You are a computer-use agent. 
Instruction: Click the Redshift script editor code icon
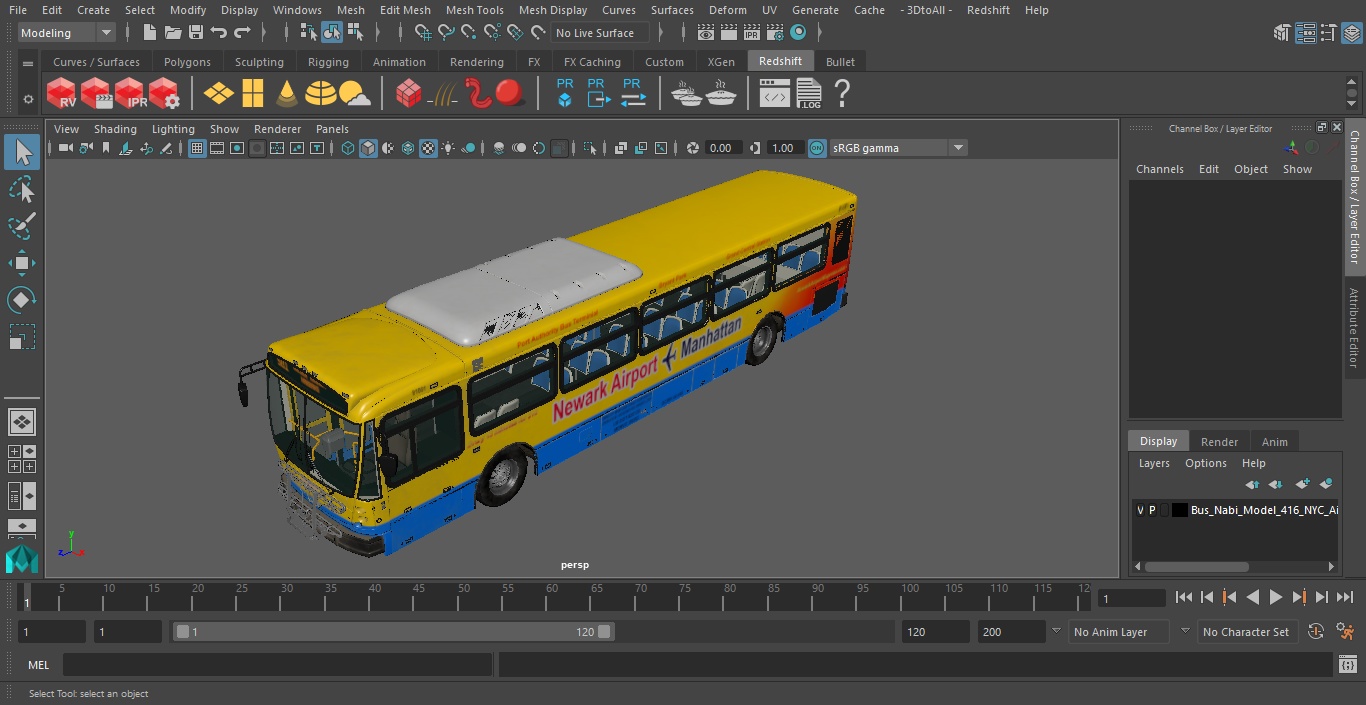[774, 94]
